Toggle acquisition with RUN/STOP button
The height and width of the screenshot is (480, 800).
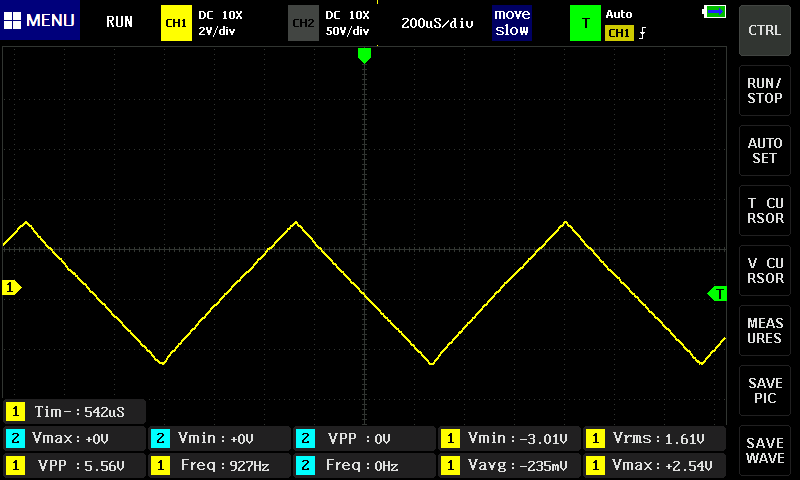tap(765, 91)
